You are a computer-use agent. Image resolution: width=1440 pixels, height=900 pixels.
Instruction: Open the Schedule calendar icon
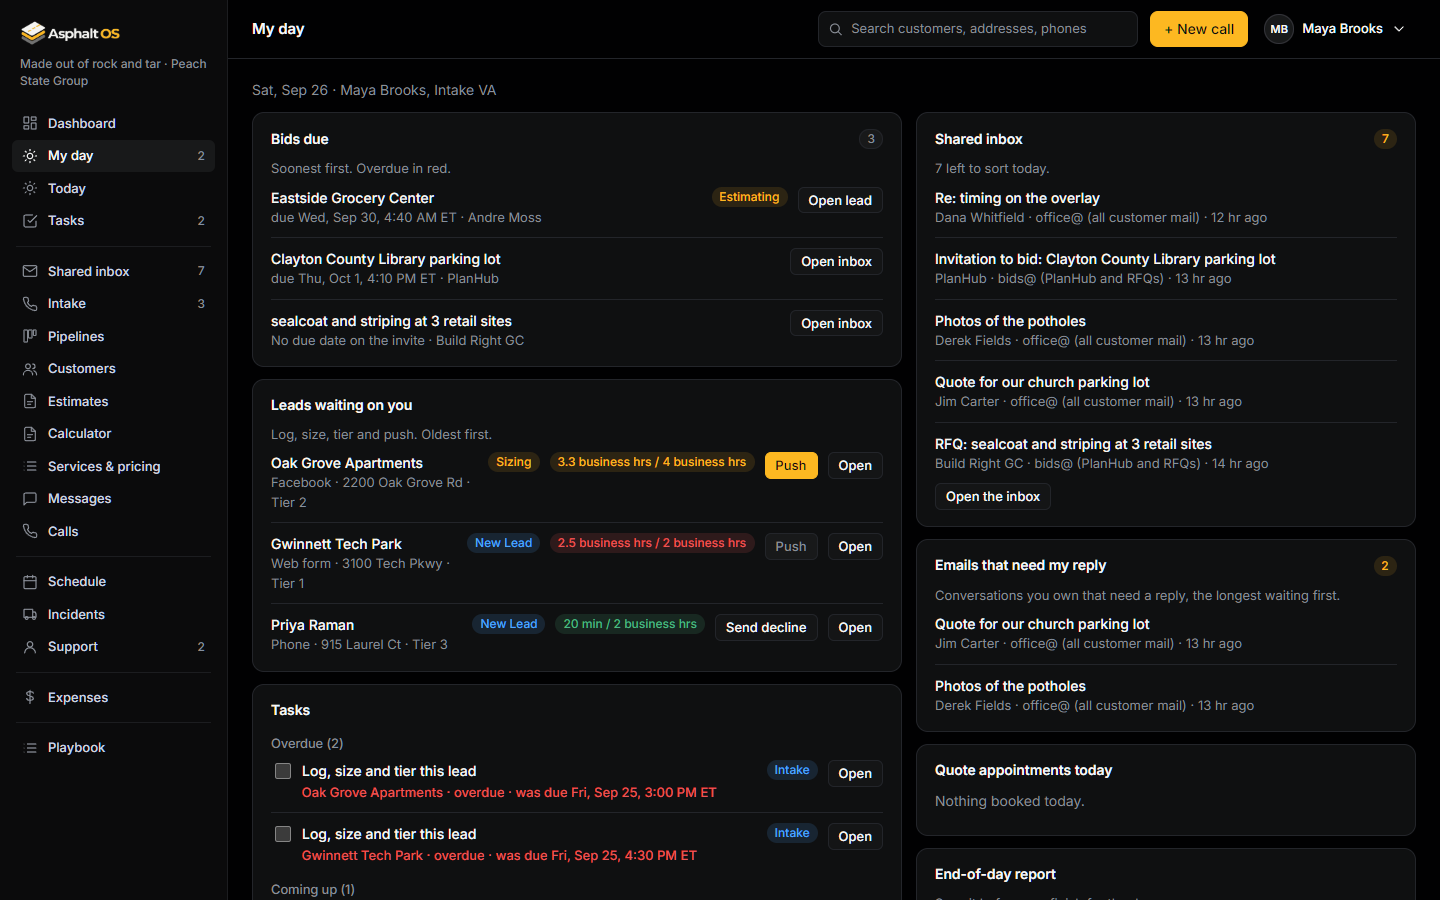coord(30,582)
